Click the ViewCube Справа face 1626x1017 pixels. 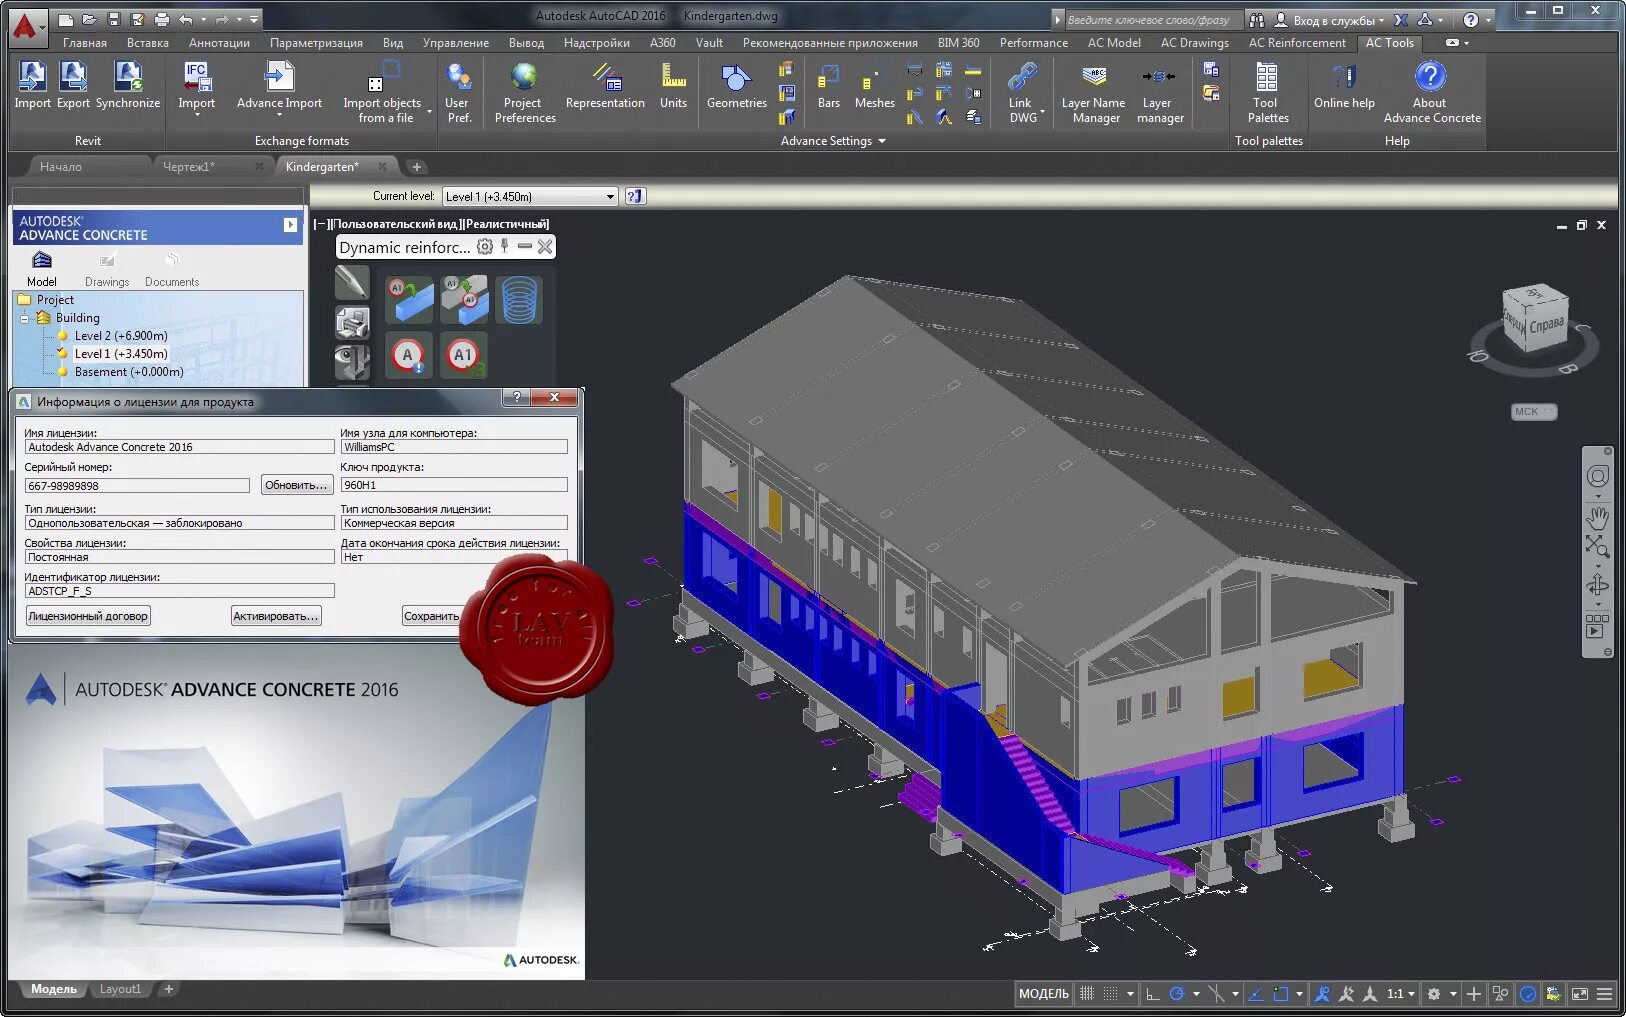pos(1545,327)
